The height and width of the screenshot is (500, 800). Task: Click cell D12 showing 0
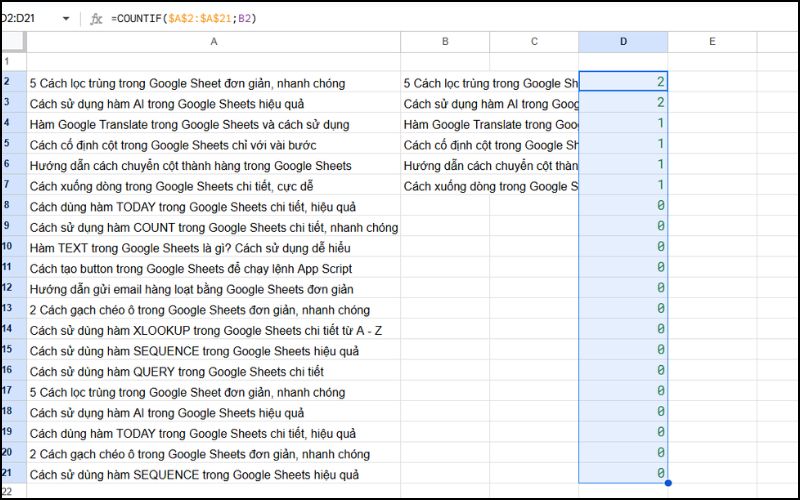[x=623, y=289]
